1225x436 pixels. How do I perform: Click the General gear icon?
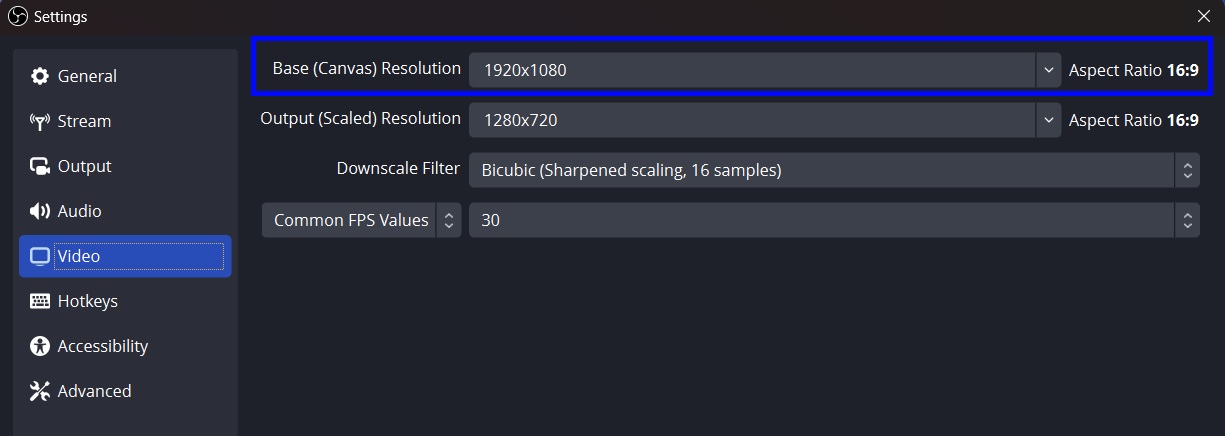[x=40, y=76]
